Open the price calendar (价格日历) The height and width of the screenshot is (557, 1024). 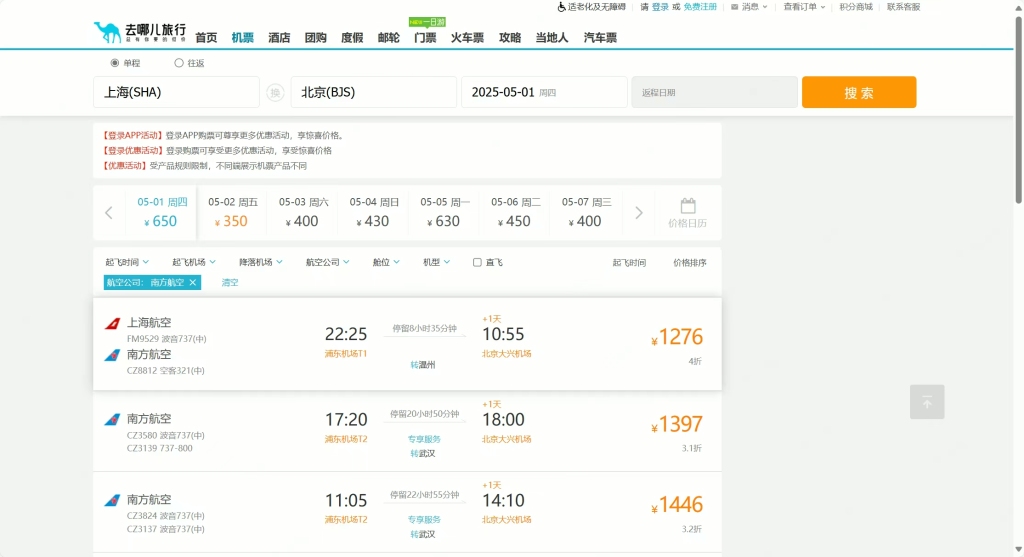(x=687, y=212)
